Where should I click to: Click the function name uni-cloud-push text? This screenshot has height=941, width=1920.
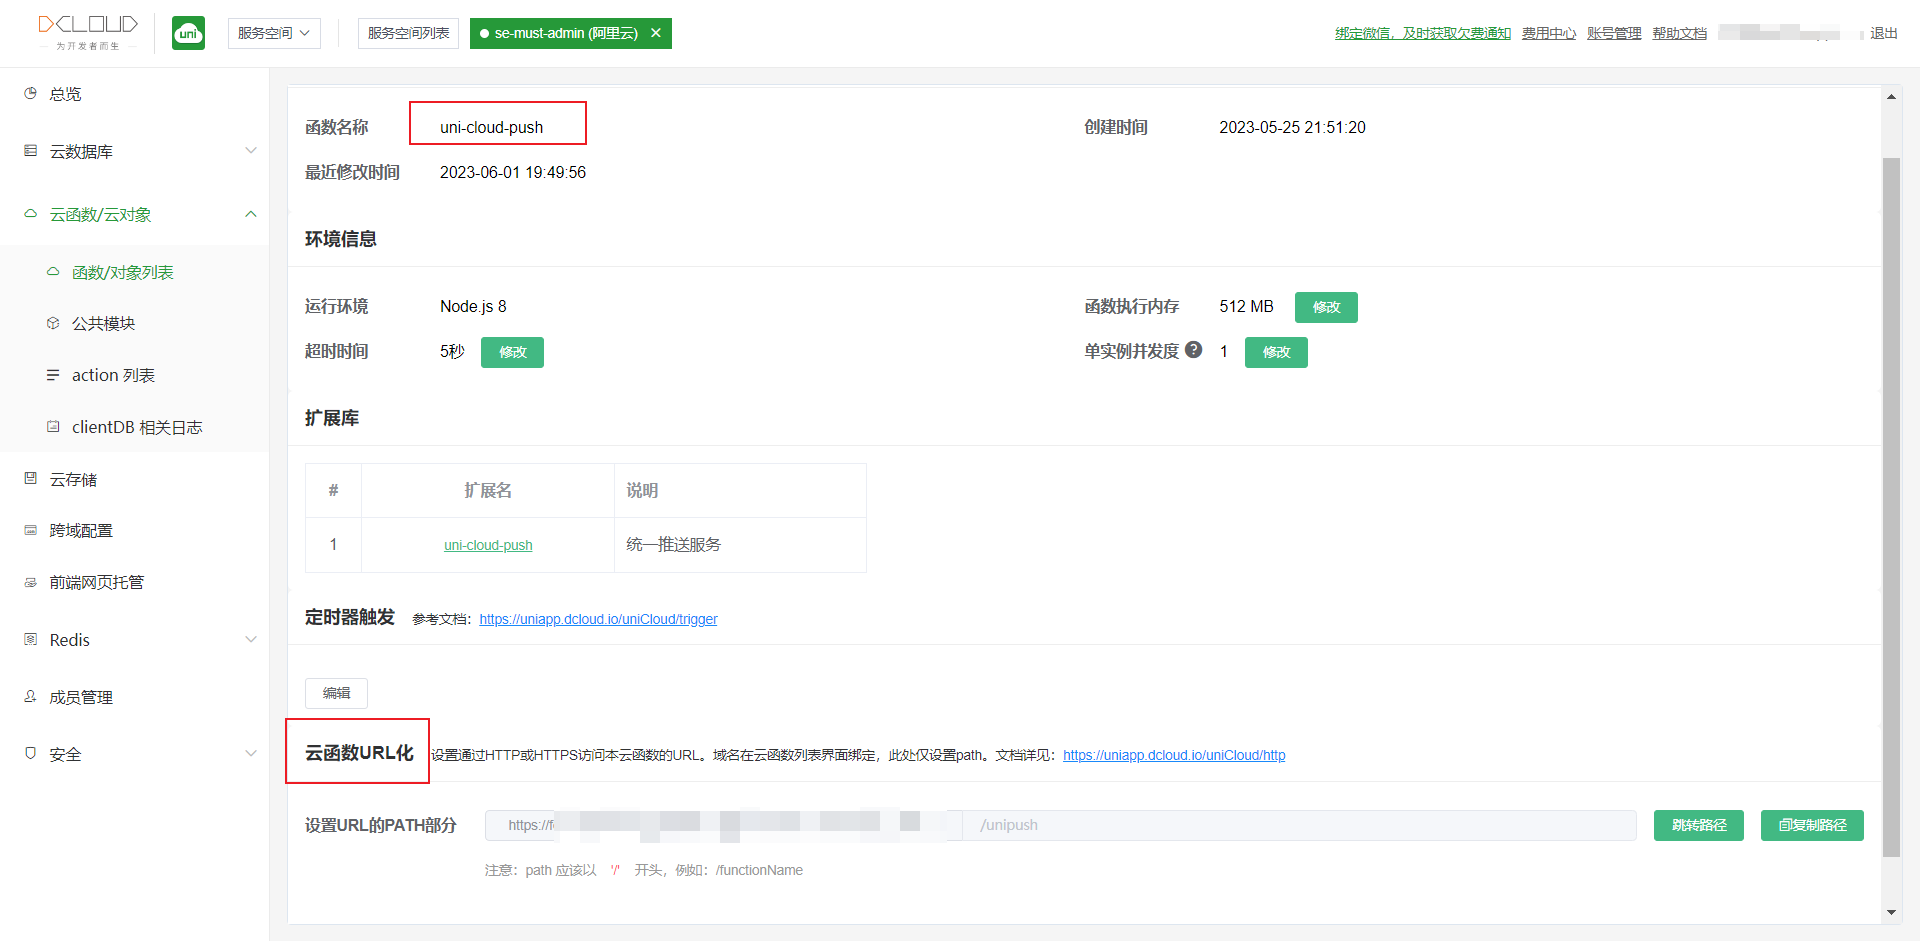[491, 127]
